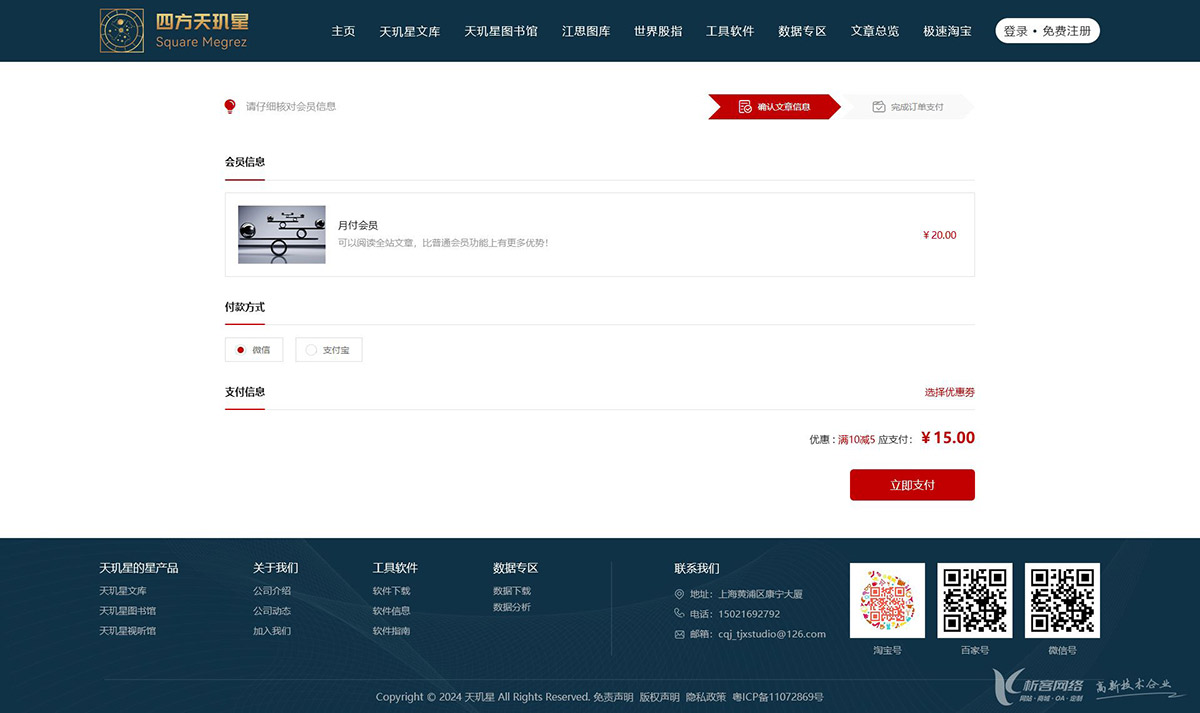Click the 满10减5 discount text
The height and width of the screenshot is (713, 1200).
(857, 440)
